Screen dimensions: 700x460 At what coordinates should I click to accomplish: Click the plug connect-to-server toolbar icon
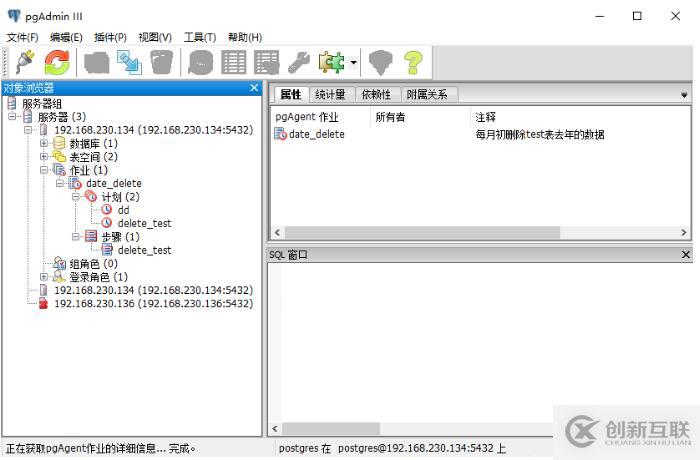pyautogui.click(x=25, y=62)
